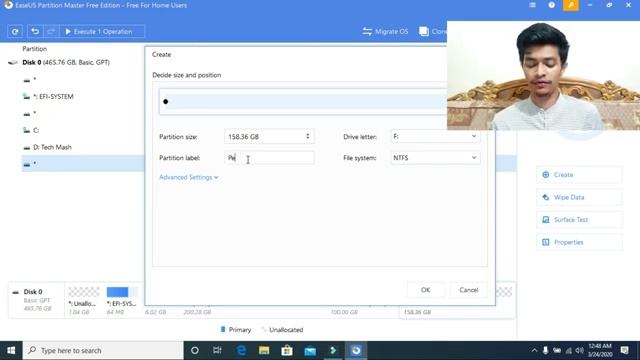Open the help question mark icon

(x=551, y=5)
